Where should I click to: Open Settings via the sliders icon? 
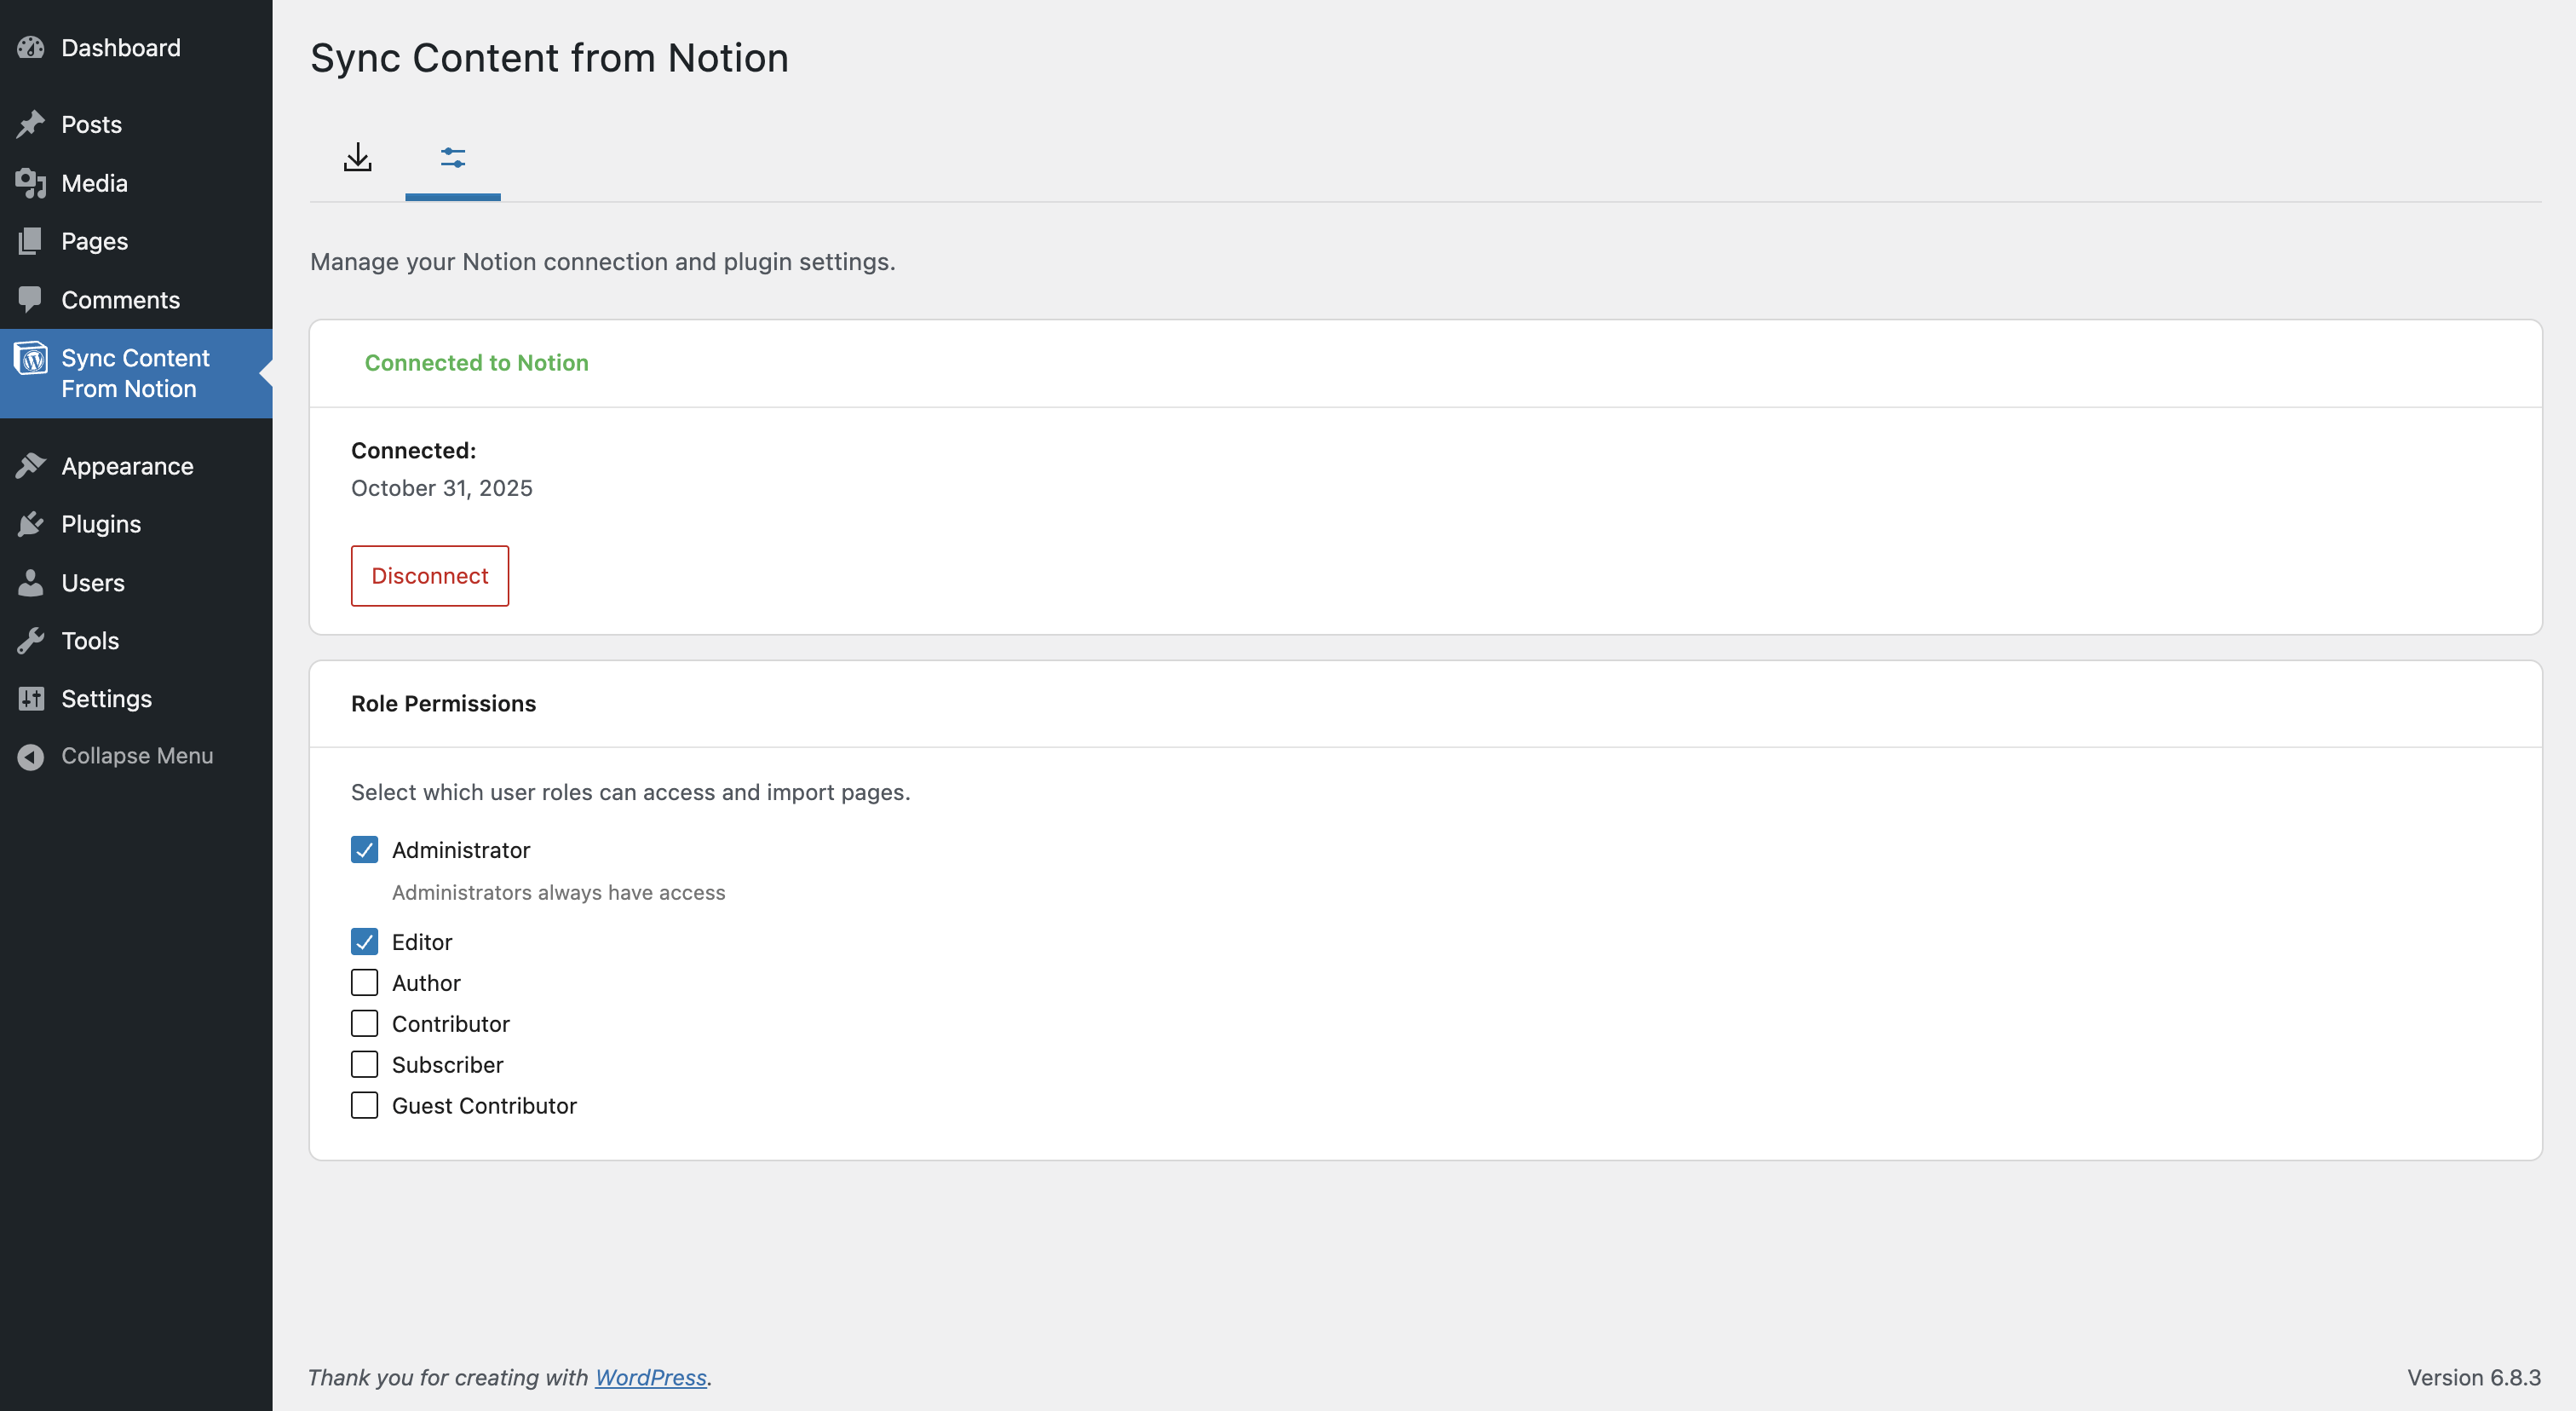(31, 698)
